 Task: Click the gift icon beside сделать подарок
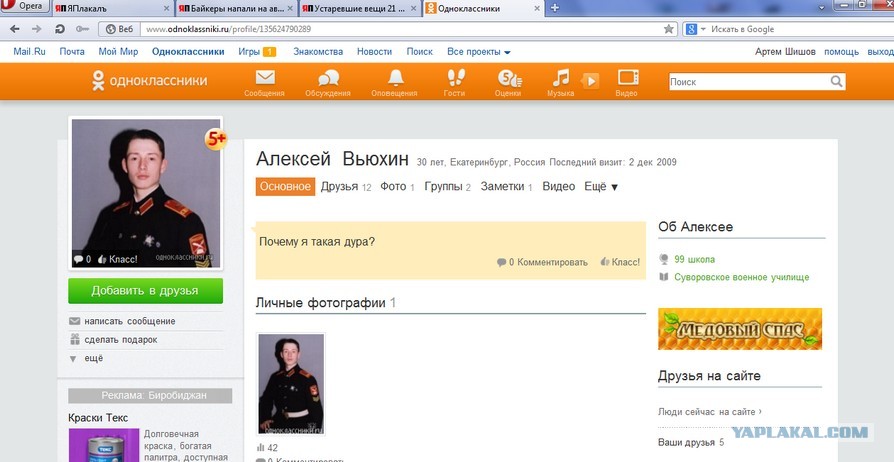(x=74, y=339)
